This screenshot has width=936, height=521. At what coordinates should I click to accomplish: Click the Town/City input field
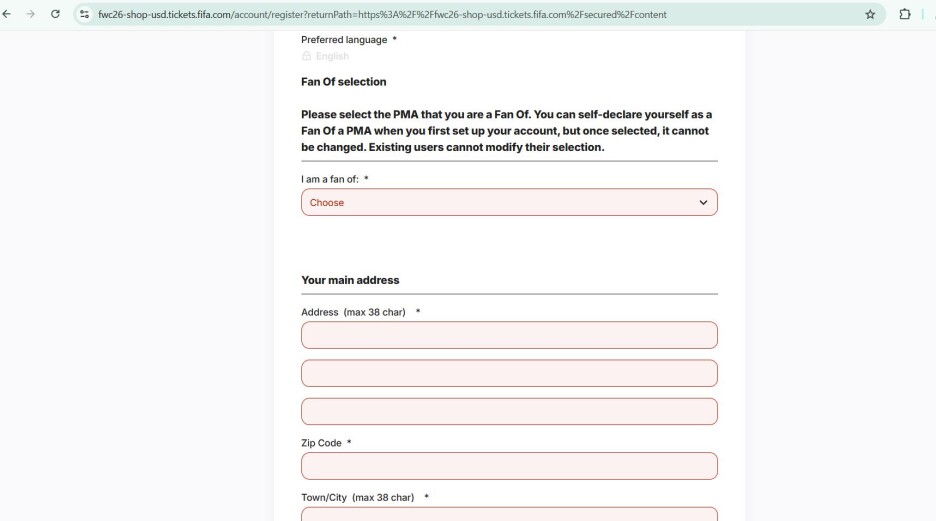click(x=508, y=514)
